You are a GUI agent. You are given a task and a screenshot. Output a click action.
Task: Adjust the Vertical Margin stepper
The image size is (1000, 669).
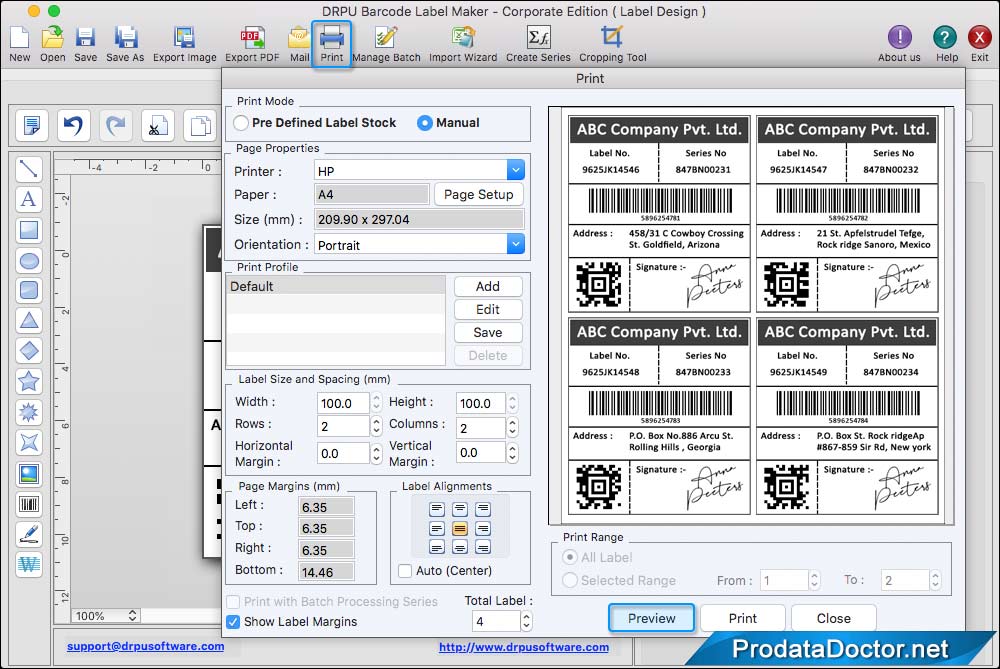pos(512,452)
